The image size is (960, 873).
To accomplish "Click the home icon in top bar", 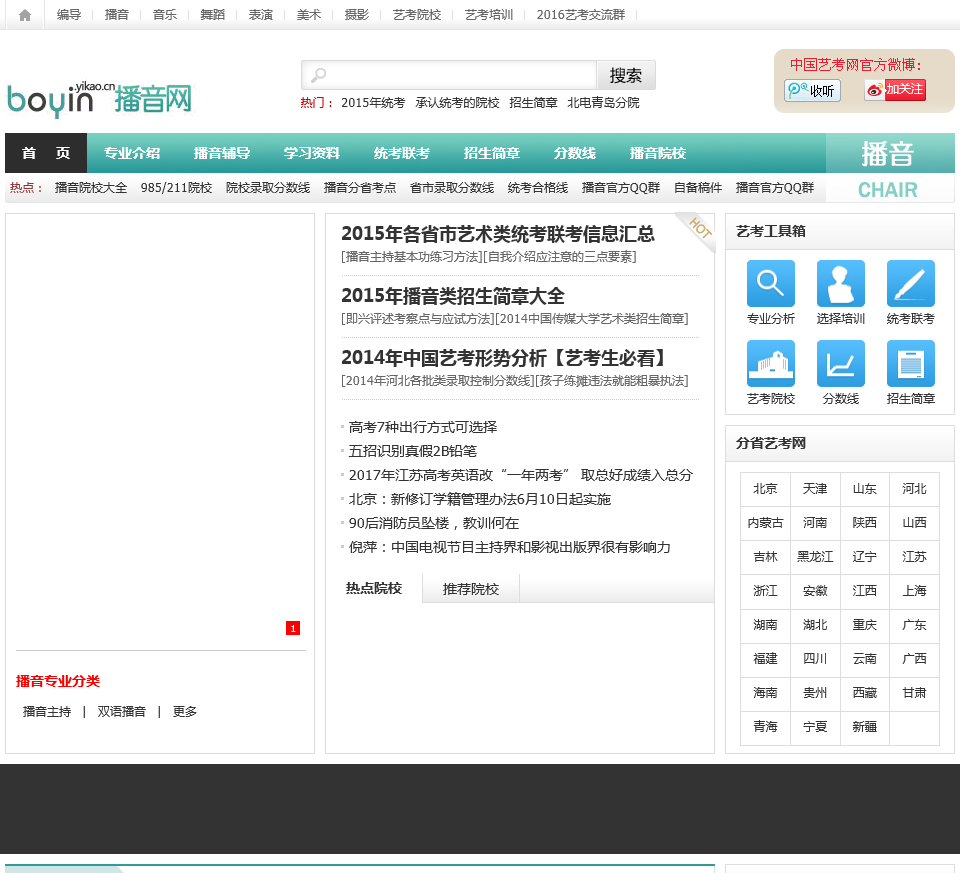I will click(x=25, y=15).
